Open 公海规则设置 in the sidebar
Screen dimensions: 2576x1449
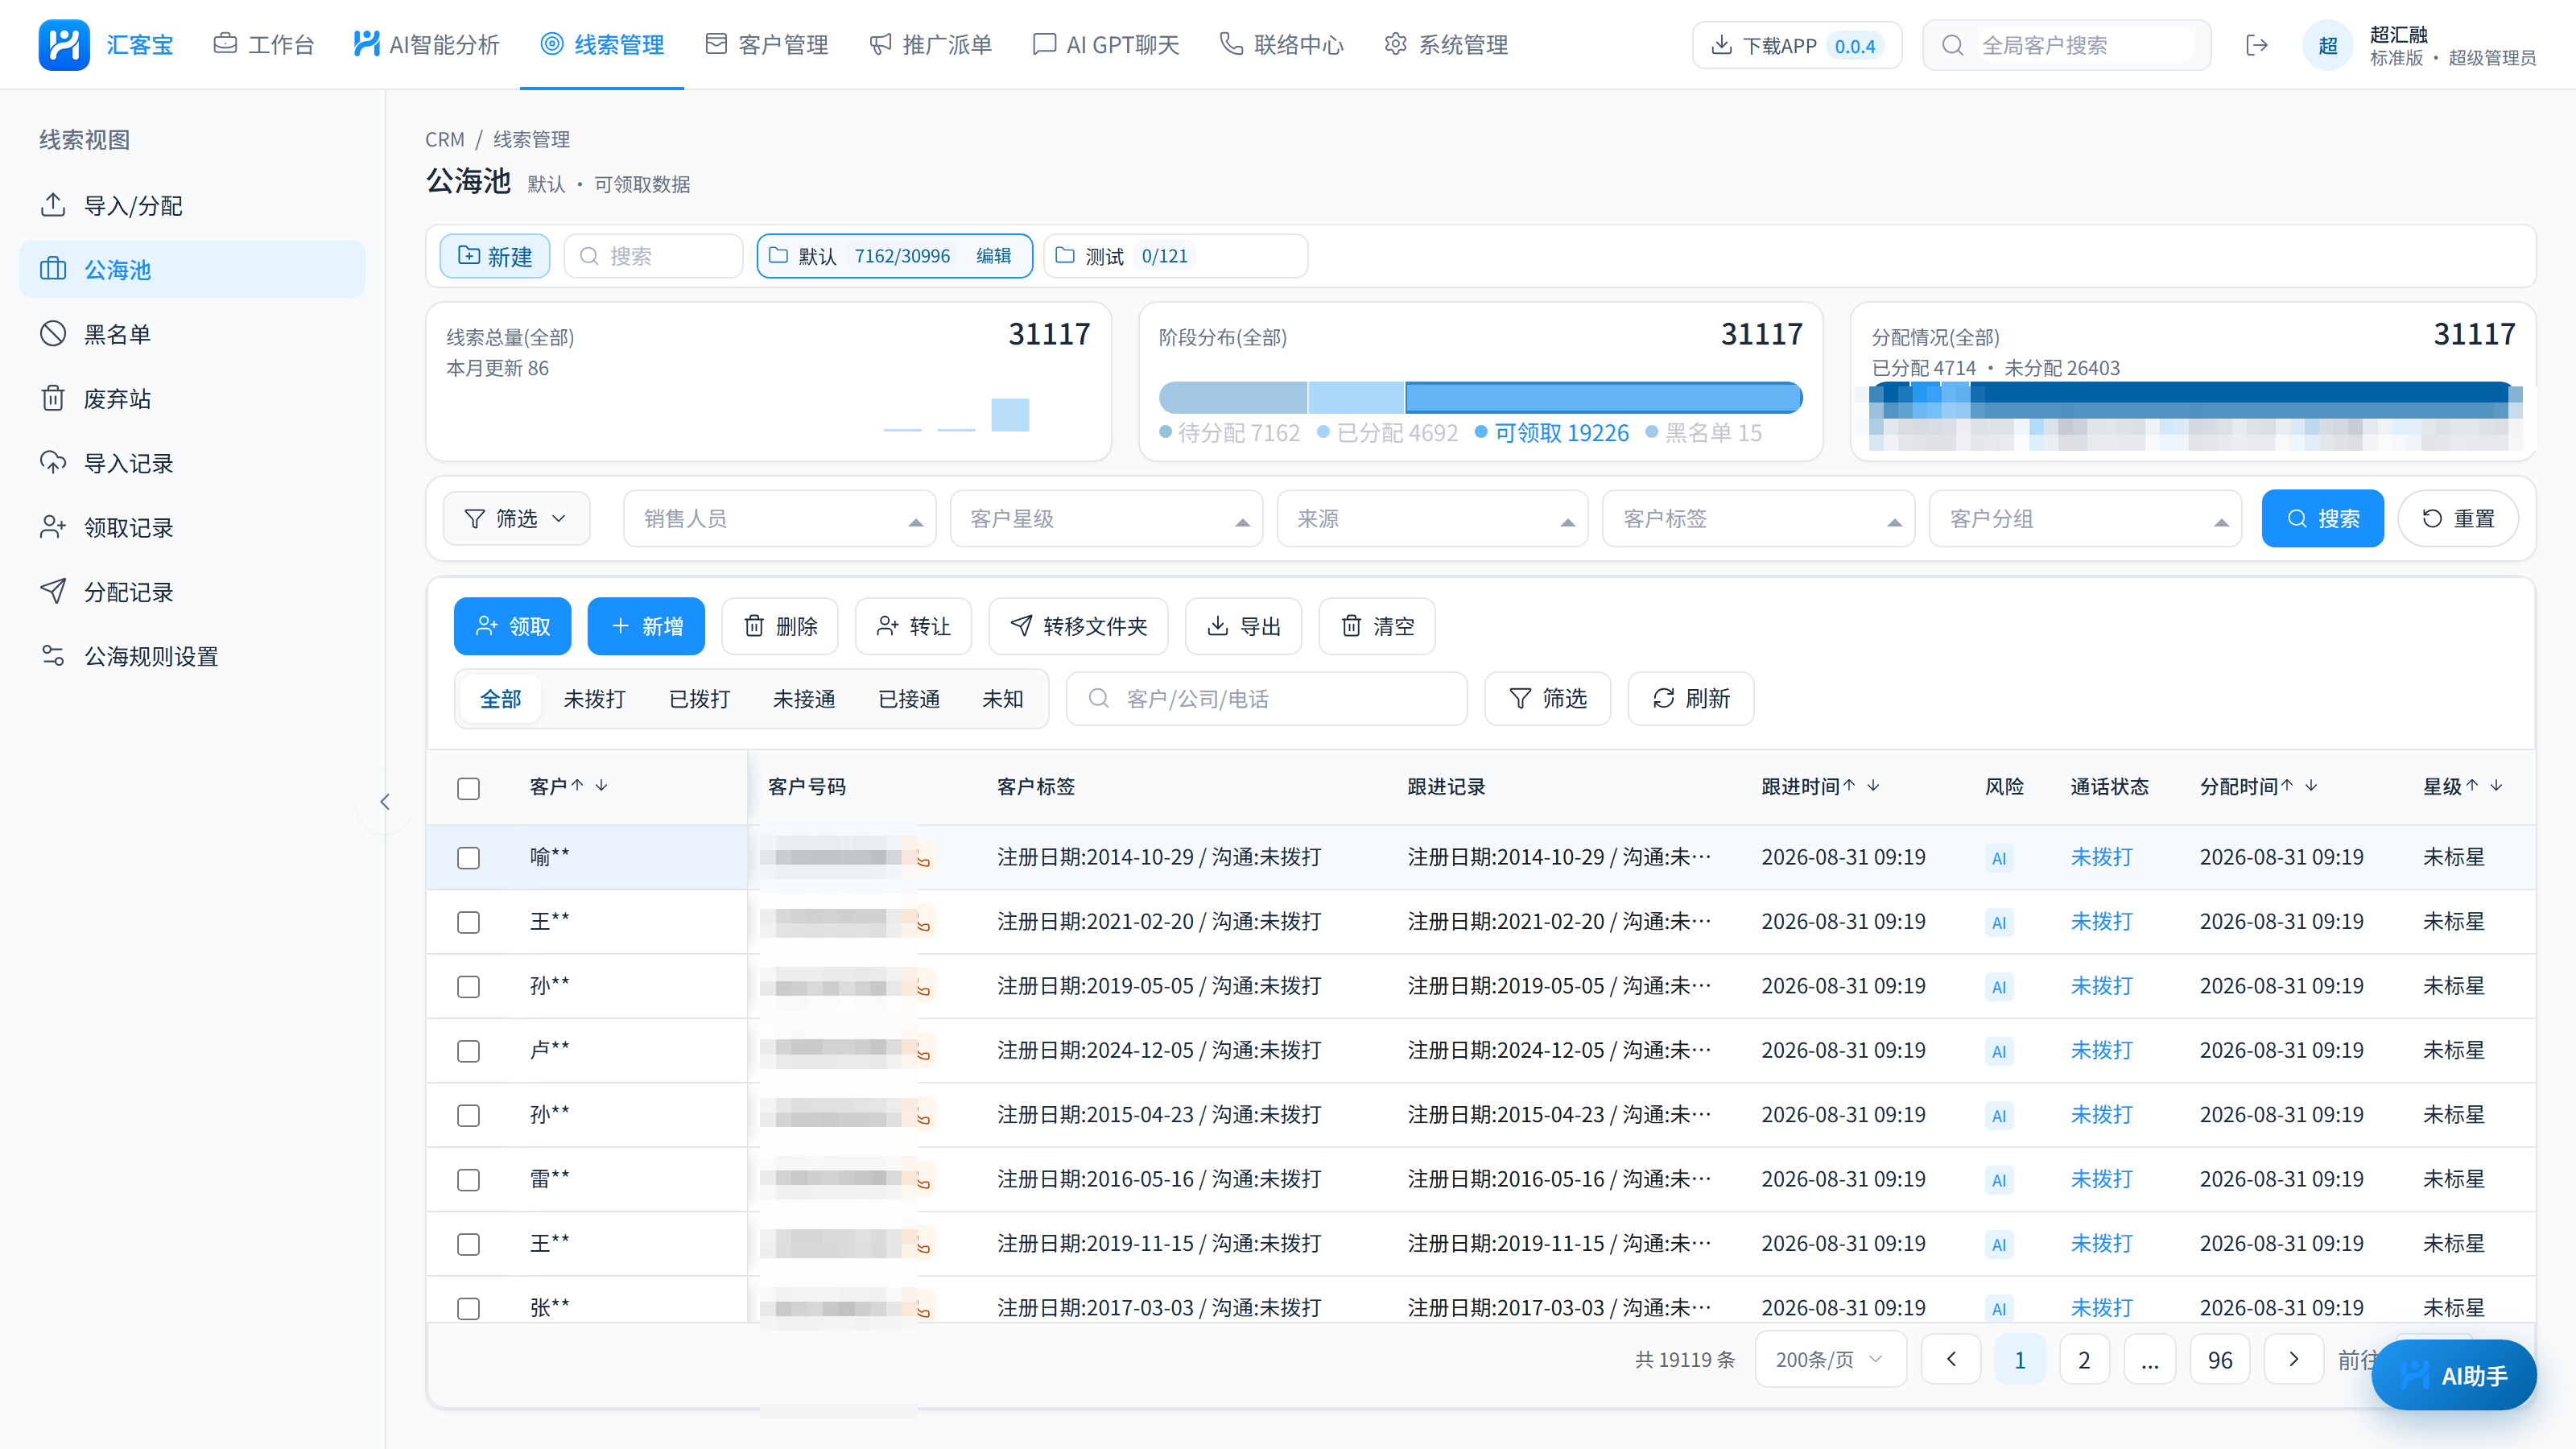pos(192,656)
